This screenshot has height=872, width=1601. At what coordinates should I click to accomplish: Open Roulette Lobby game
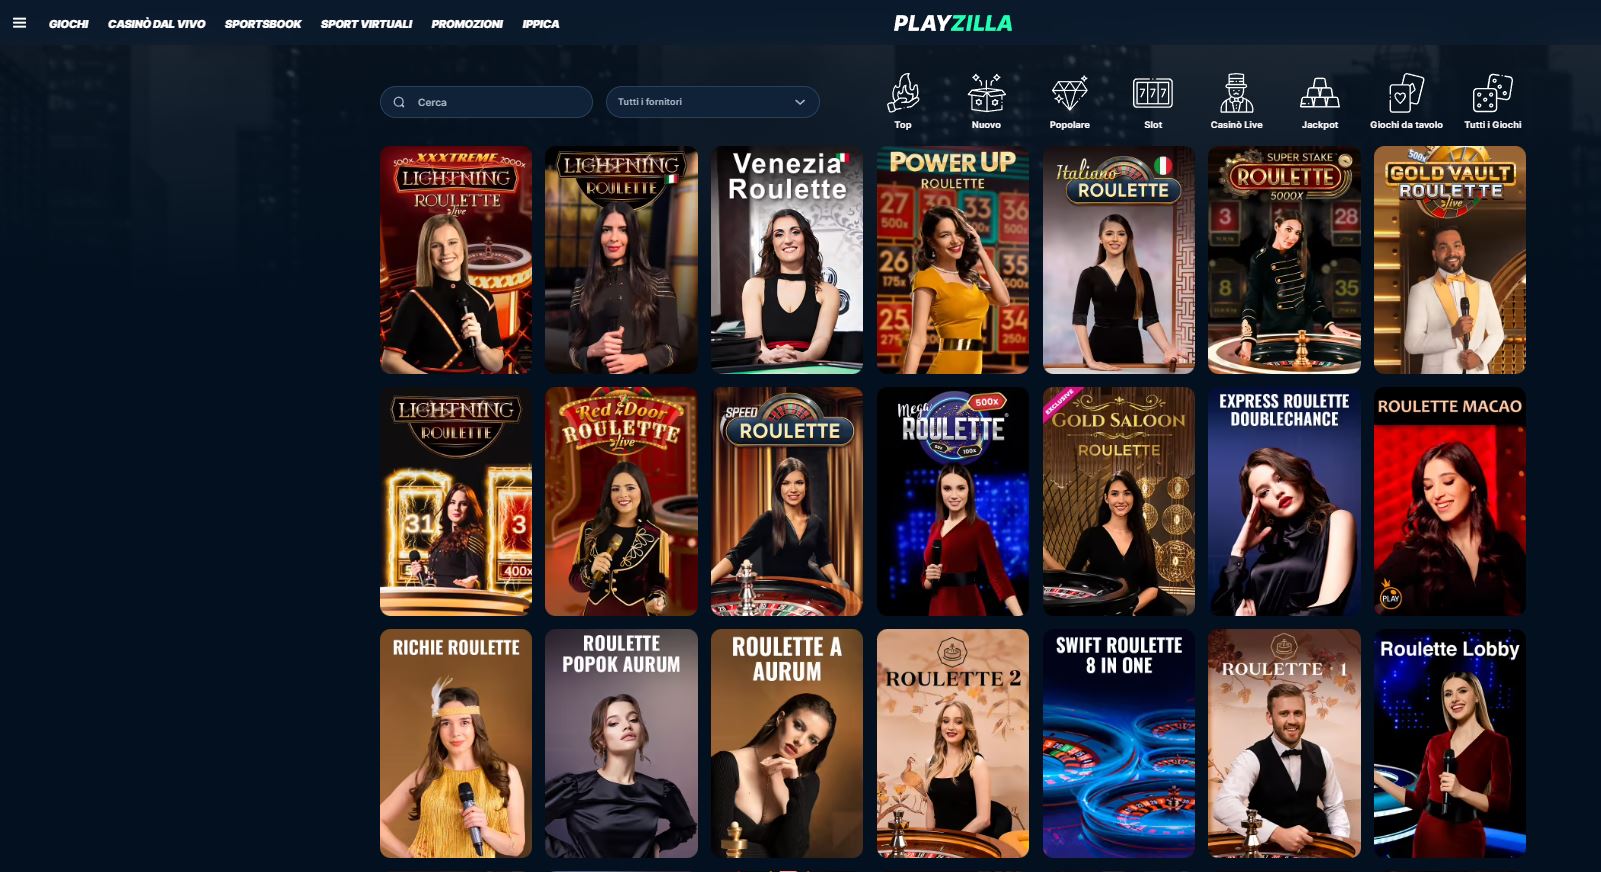point(1450,743)
